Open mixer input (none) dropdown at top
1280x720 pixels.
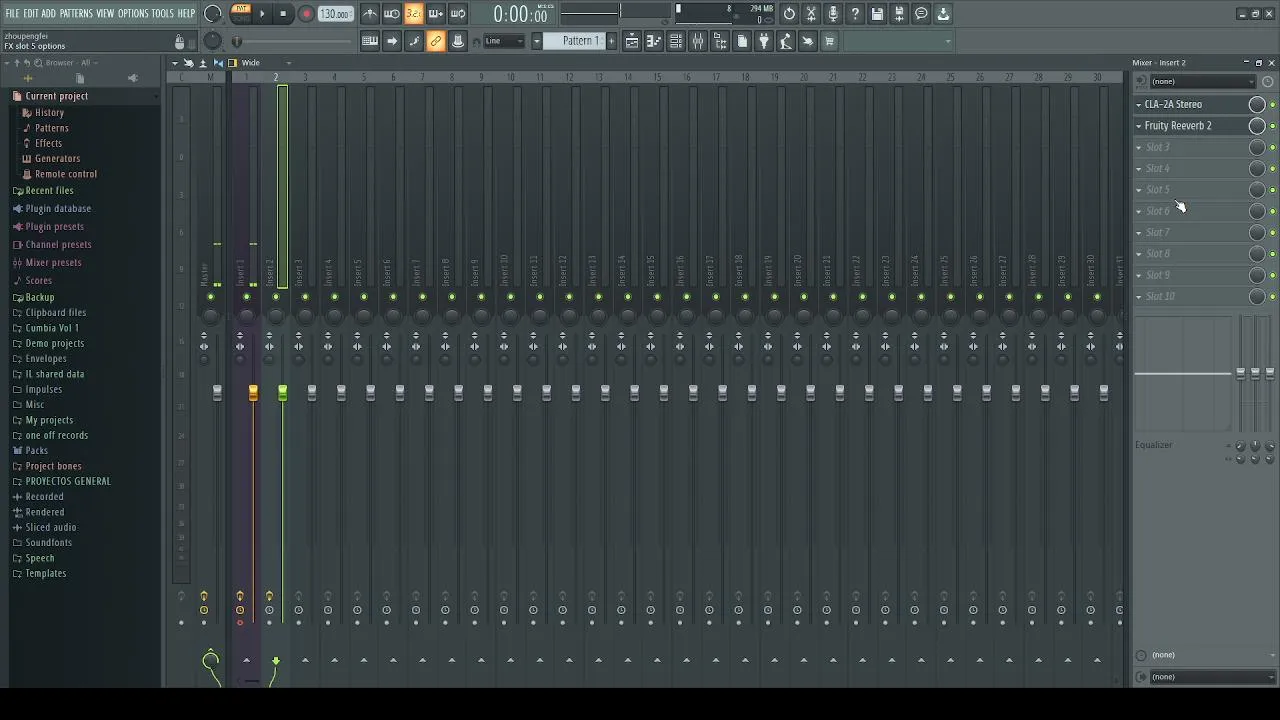coord(1202,81)
